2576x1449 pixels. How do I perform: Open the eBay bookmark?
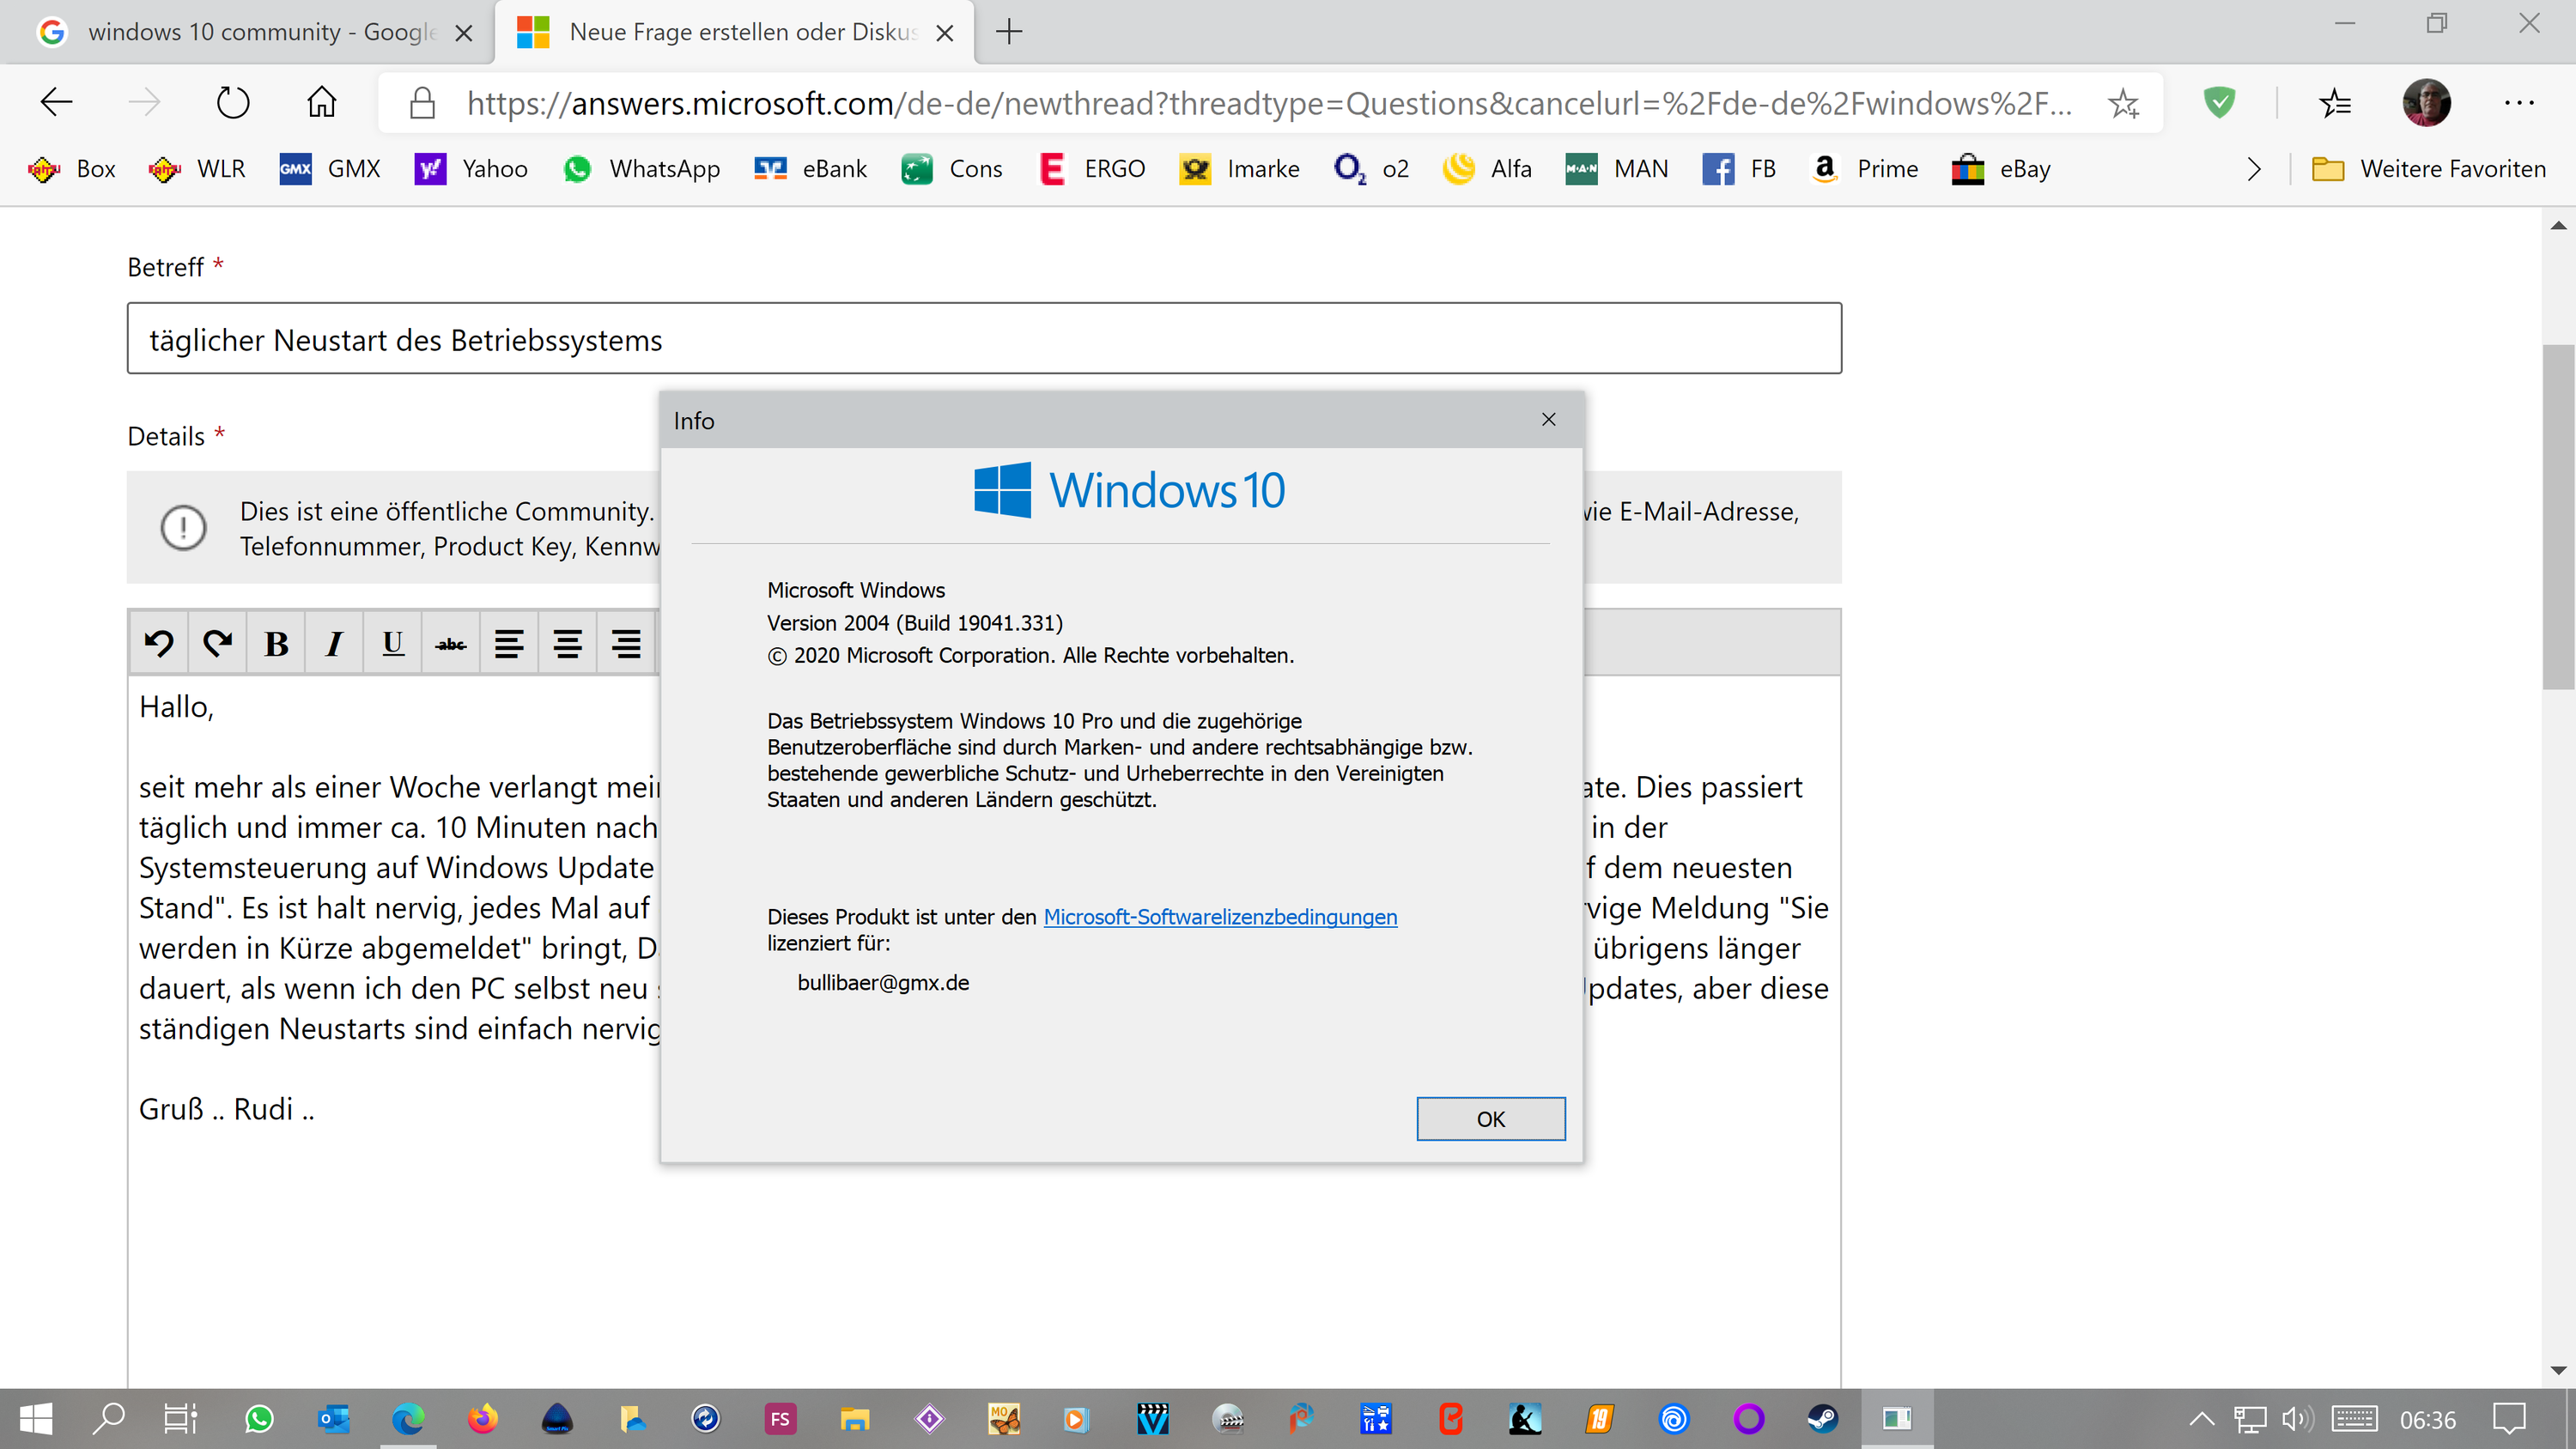point(2001,169)
